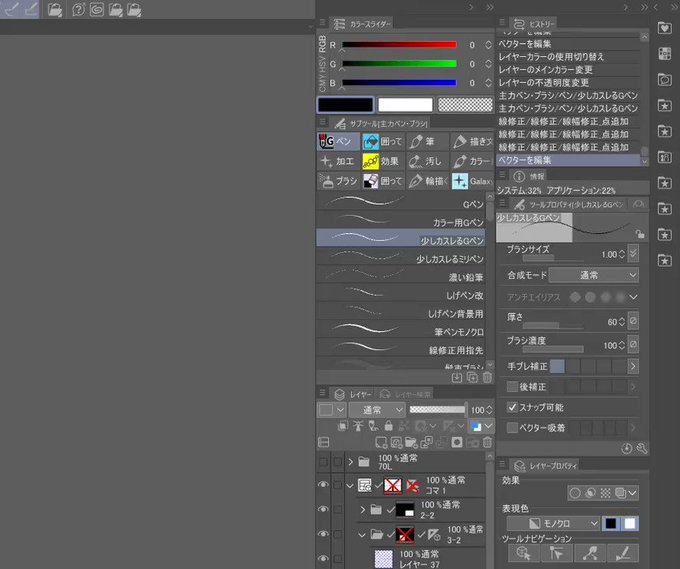
Task: Open the command bar help question icon
Action: click(78, 9)
